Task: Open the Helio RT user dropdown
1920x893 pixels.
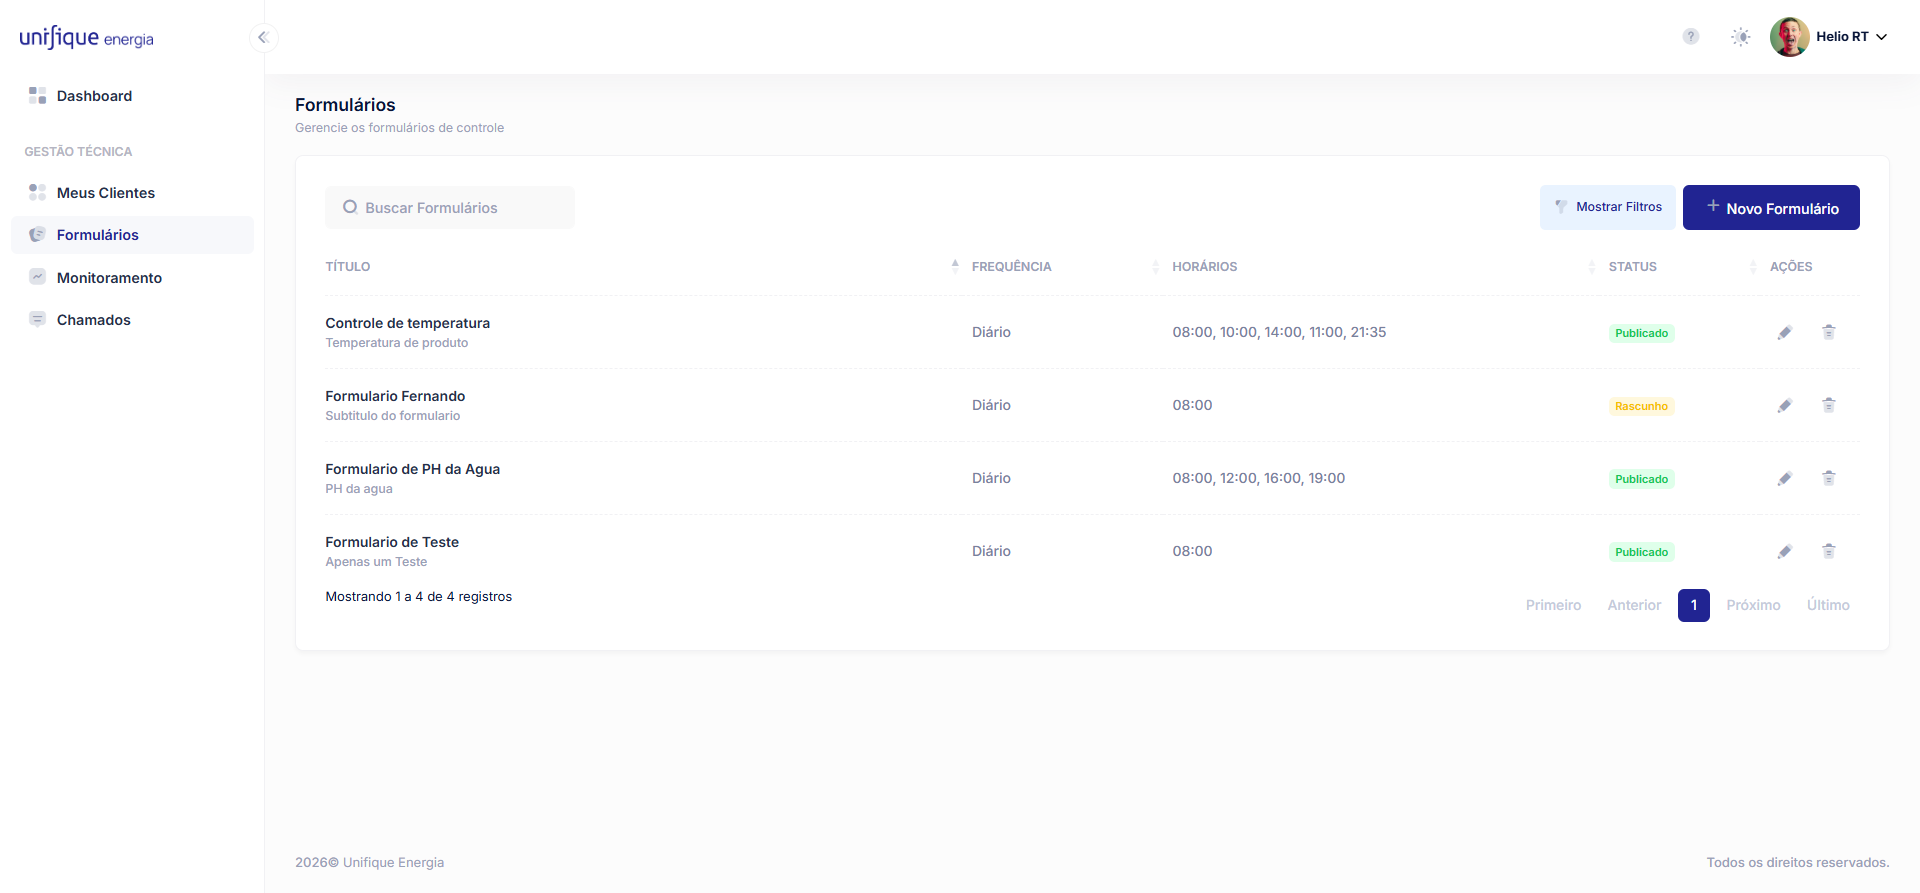Action: pyautogui.click(x=1850, y=37)
